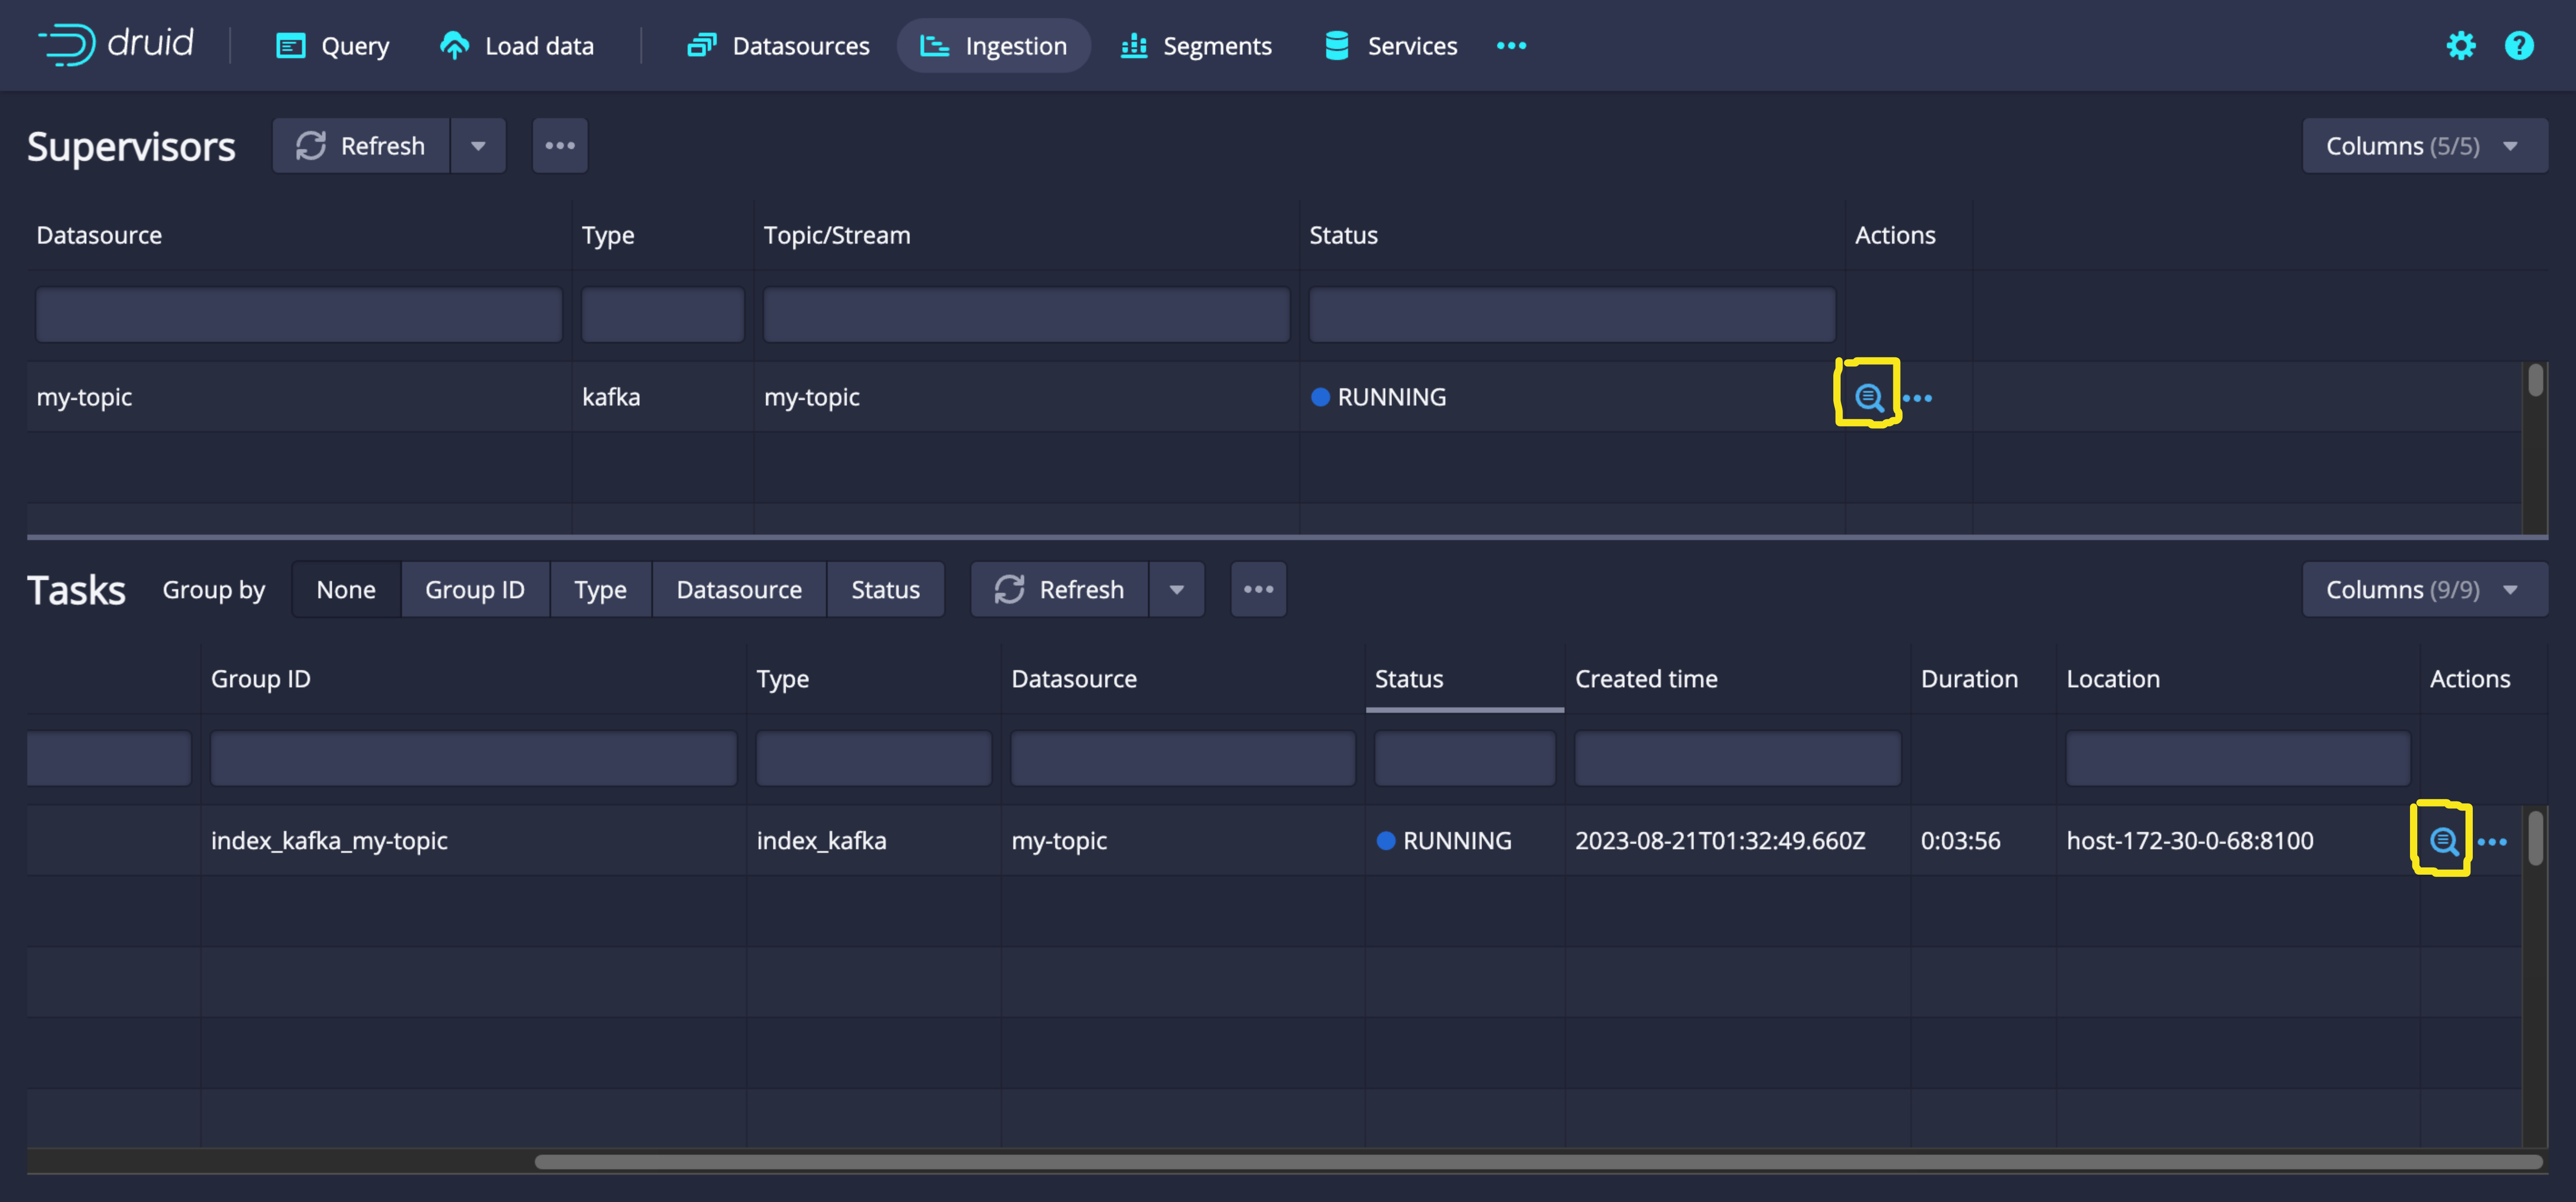
Task: Group tasks by Type
Action: click(x=600, y=590)
